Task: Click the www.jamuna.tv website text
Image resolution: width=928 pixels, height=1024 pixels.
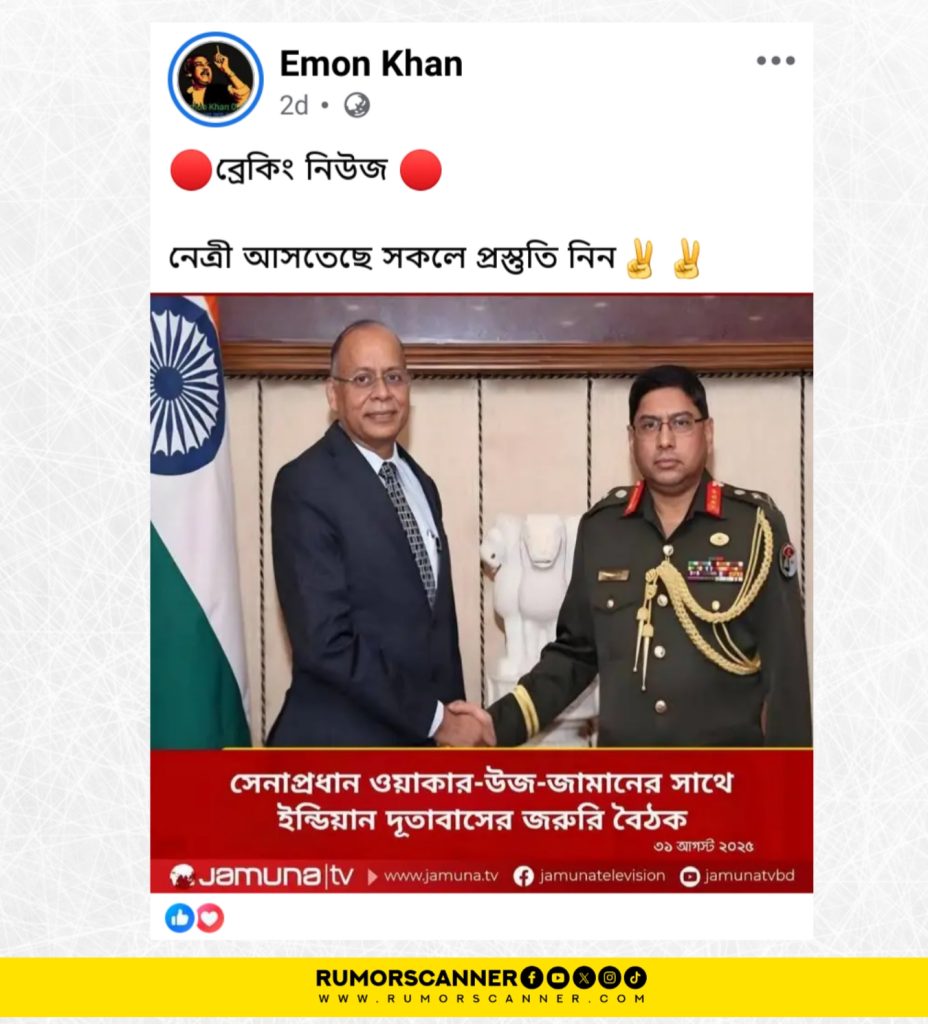Action: click(x=441, y=876)
